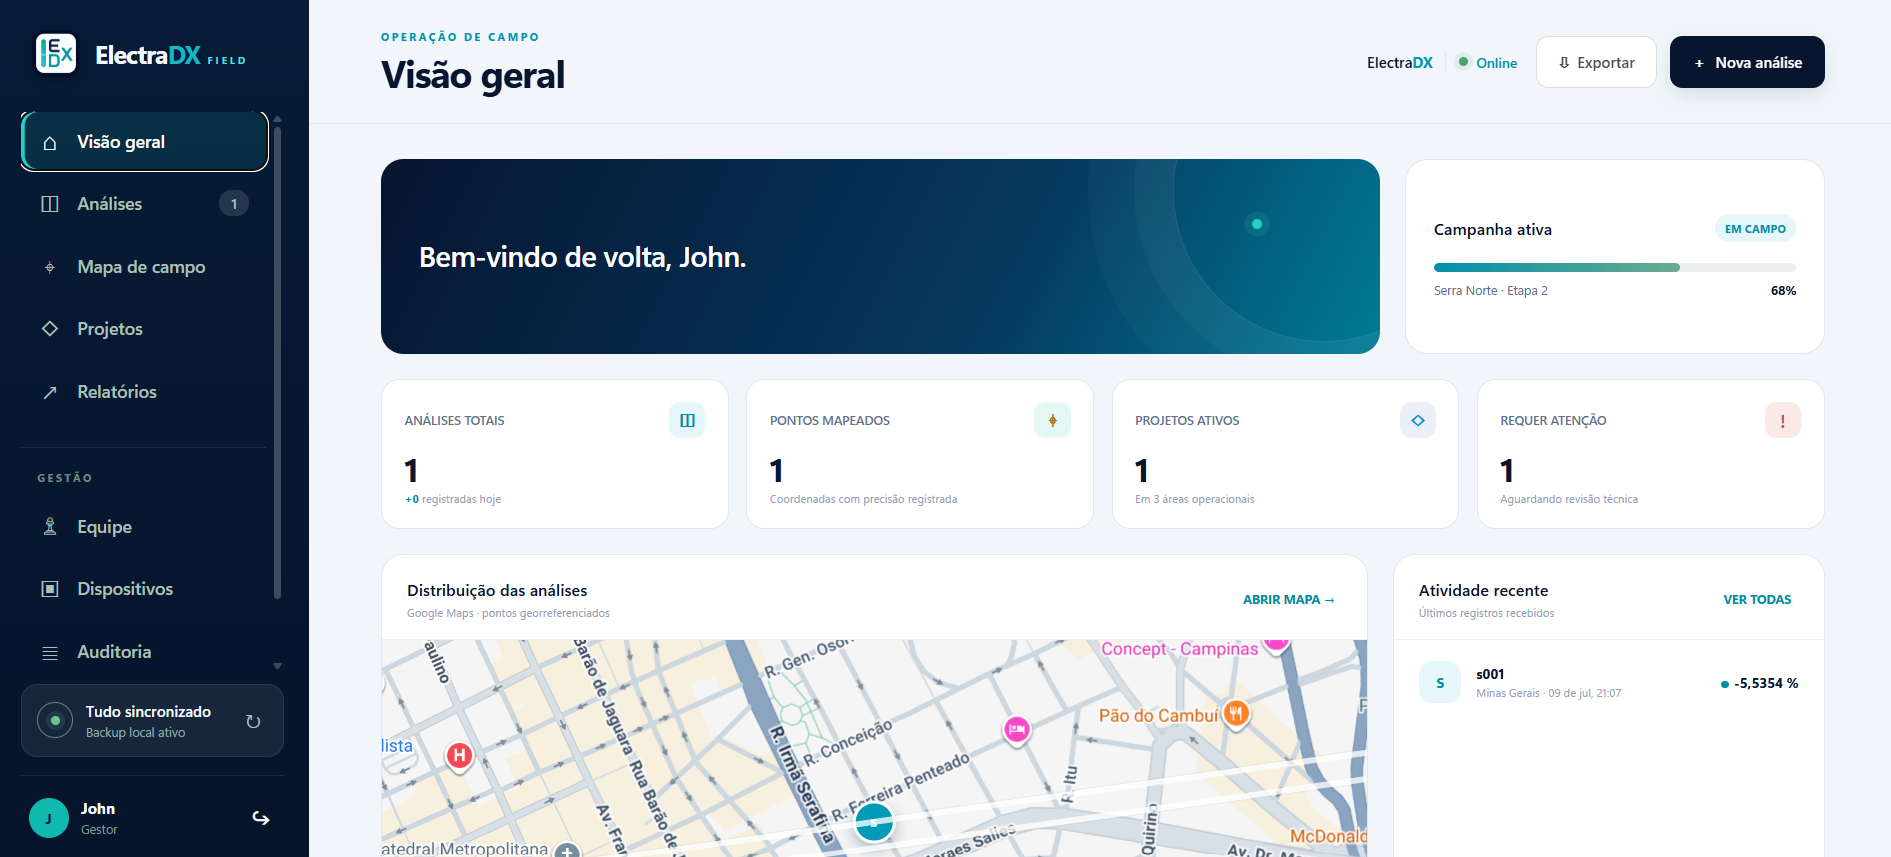Click the Projetos ativos card icon

coord(1418,420)
